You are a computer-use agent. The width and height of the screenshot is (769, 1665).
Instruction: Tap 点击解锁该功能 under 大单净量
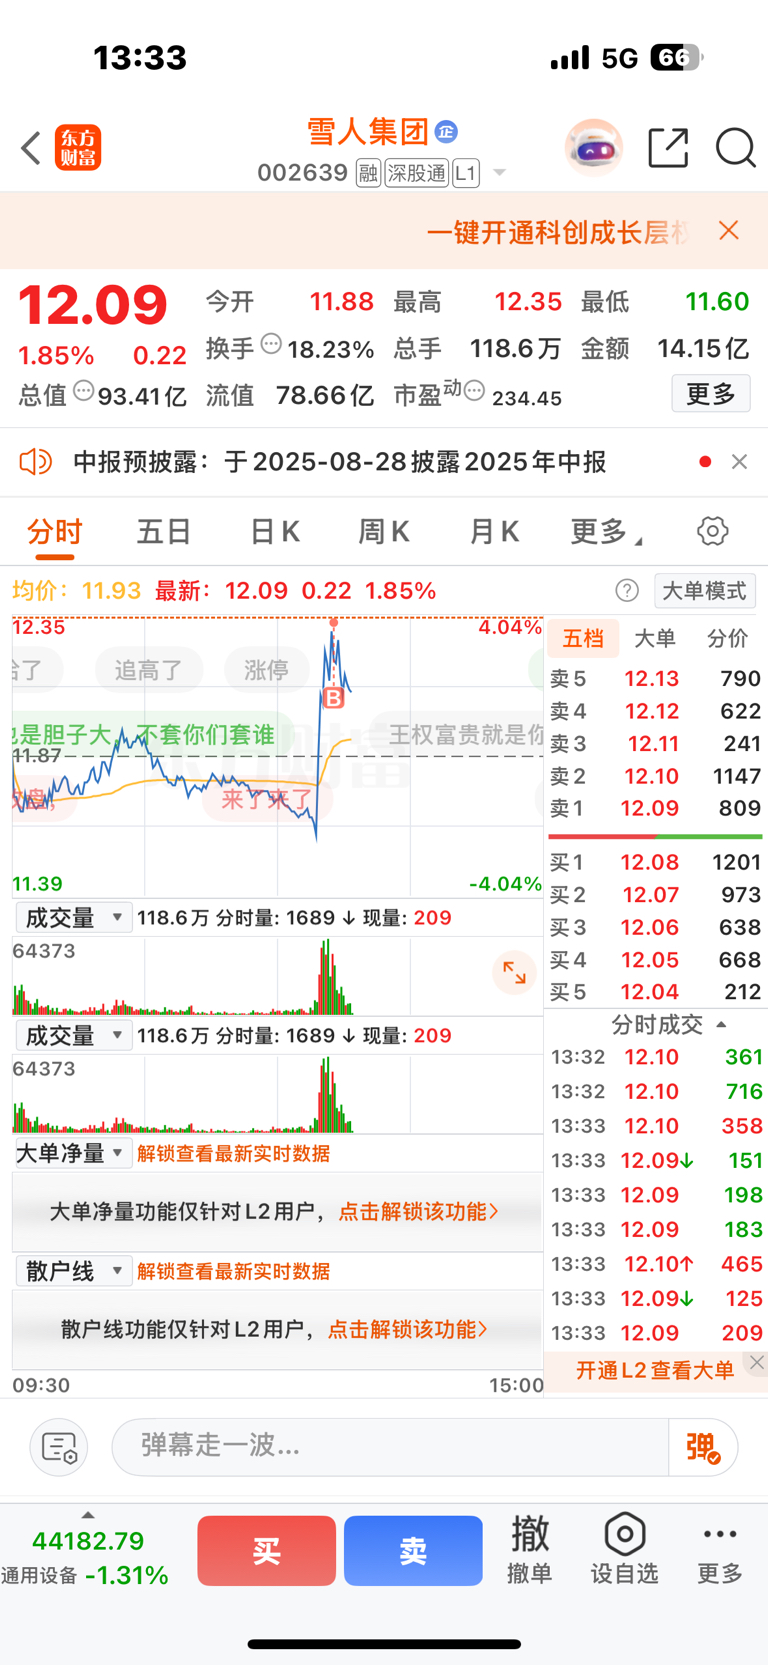point(419,1212)
